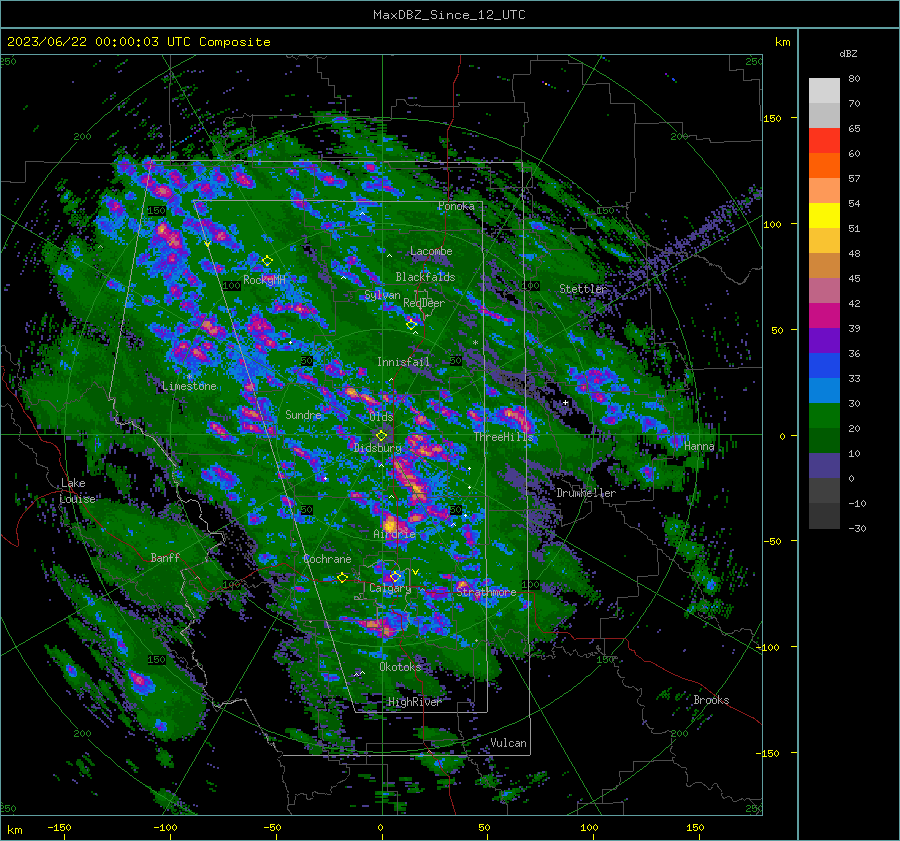The image size is (900, 841).
Task: Click the dBZ legend heading
Action: point(848,53)
